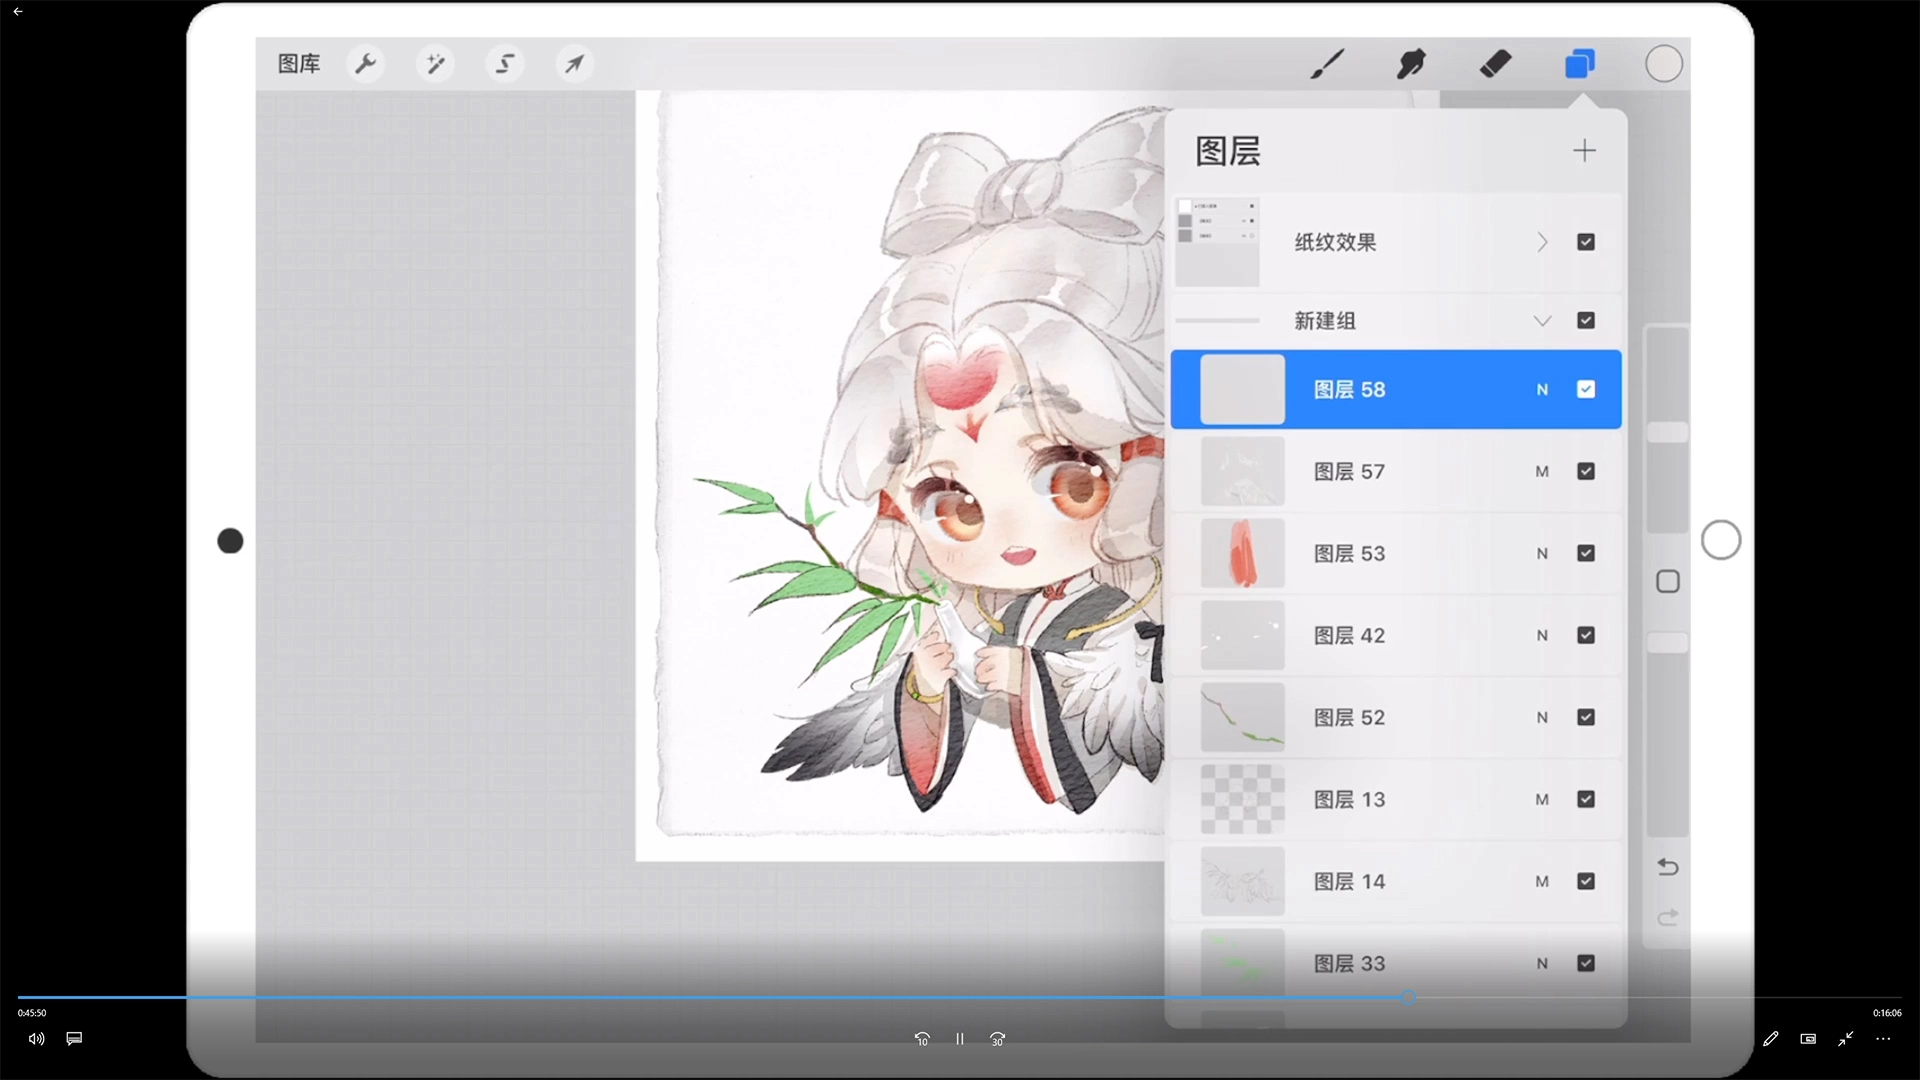This screenshot has width=1920, height=1080.
Task: Pause the video playback
Action: (959, 1039)
